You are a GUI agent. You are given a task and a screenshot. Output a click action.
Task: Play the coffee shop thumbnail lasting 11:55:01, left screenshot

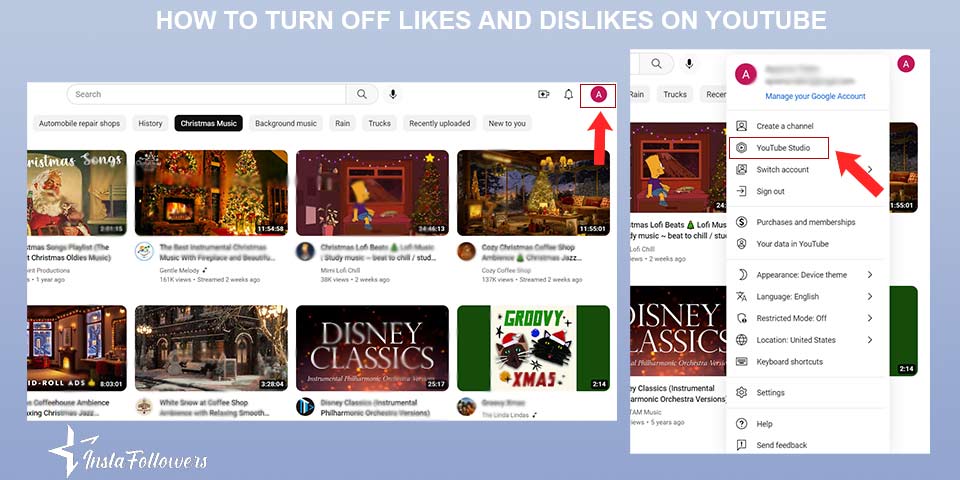(x=533, y=193)
